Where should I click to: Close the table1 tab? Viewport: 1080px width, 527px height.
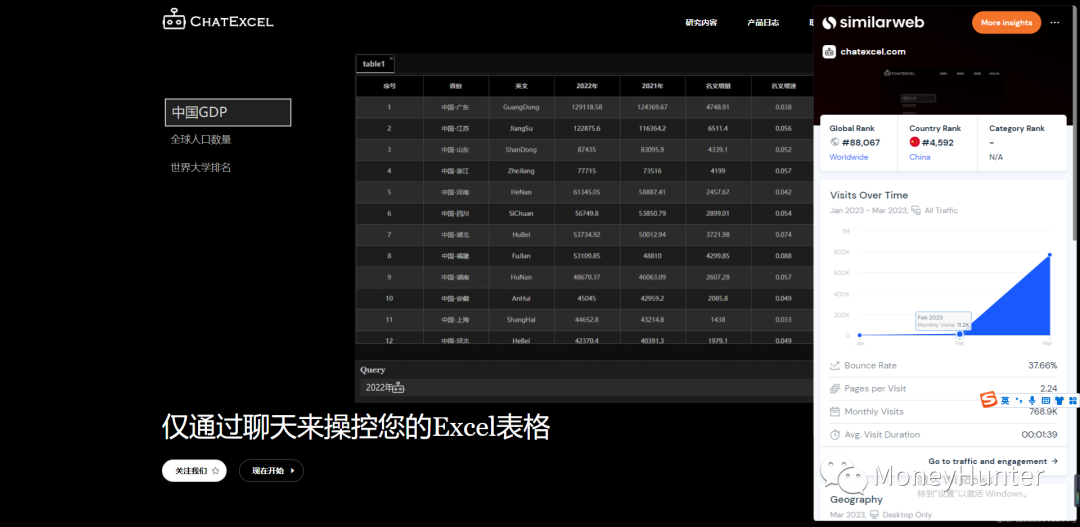391,59
